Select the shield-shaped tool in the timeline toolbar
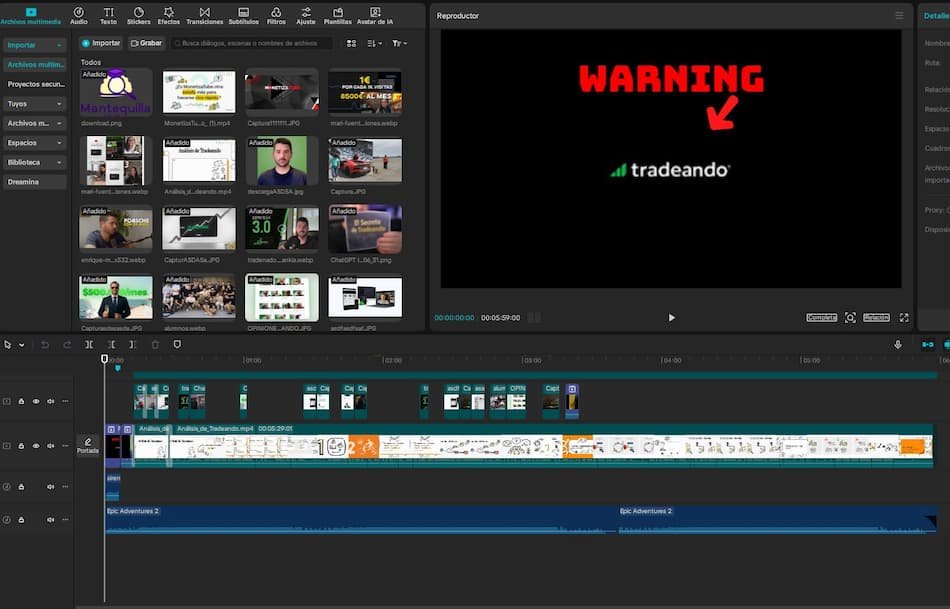 [x=177, y=344]
